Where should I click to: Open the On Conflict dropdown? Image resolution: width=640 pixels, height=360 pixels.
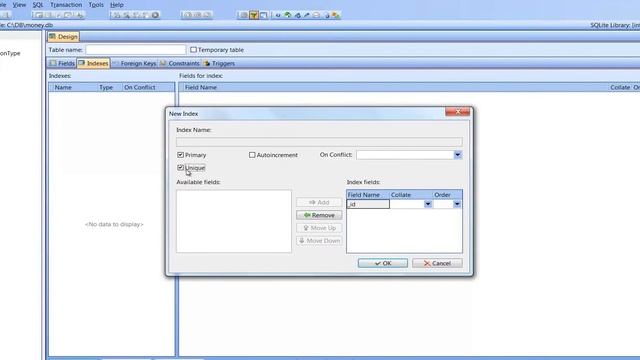(458, 155)
